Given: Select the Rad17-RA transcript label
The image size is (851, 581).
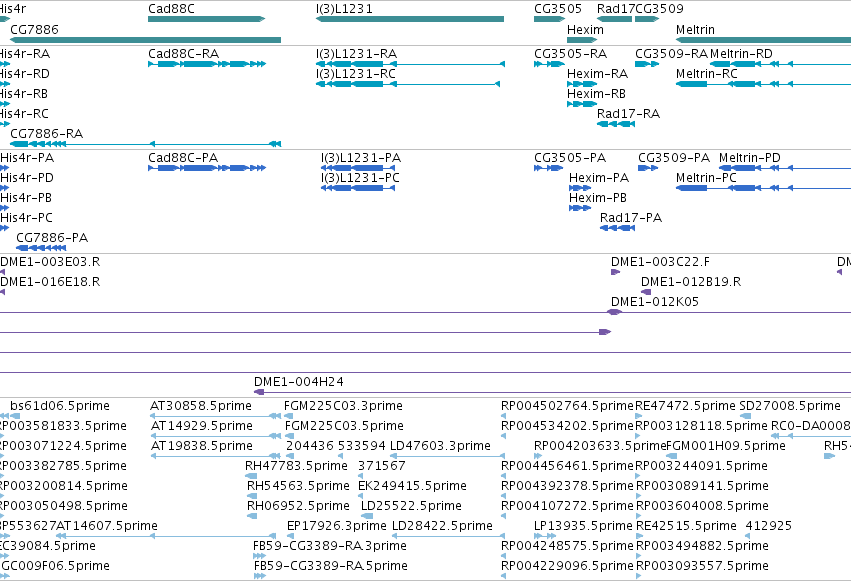Looking at the screenshot, I should coord(628,114).
